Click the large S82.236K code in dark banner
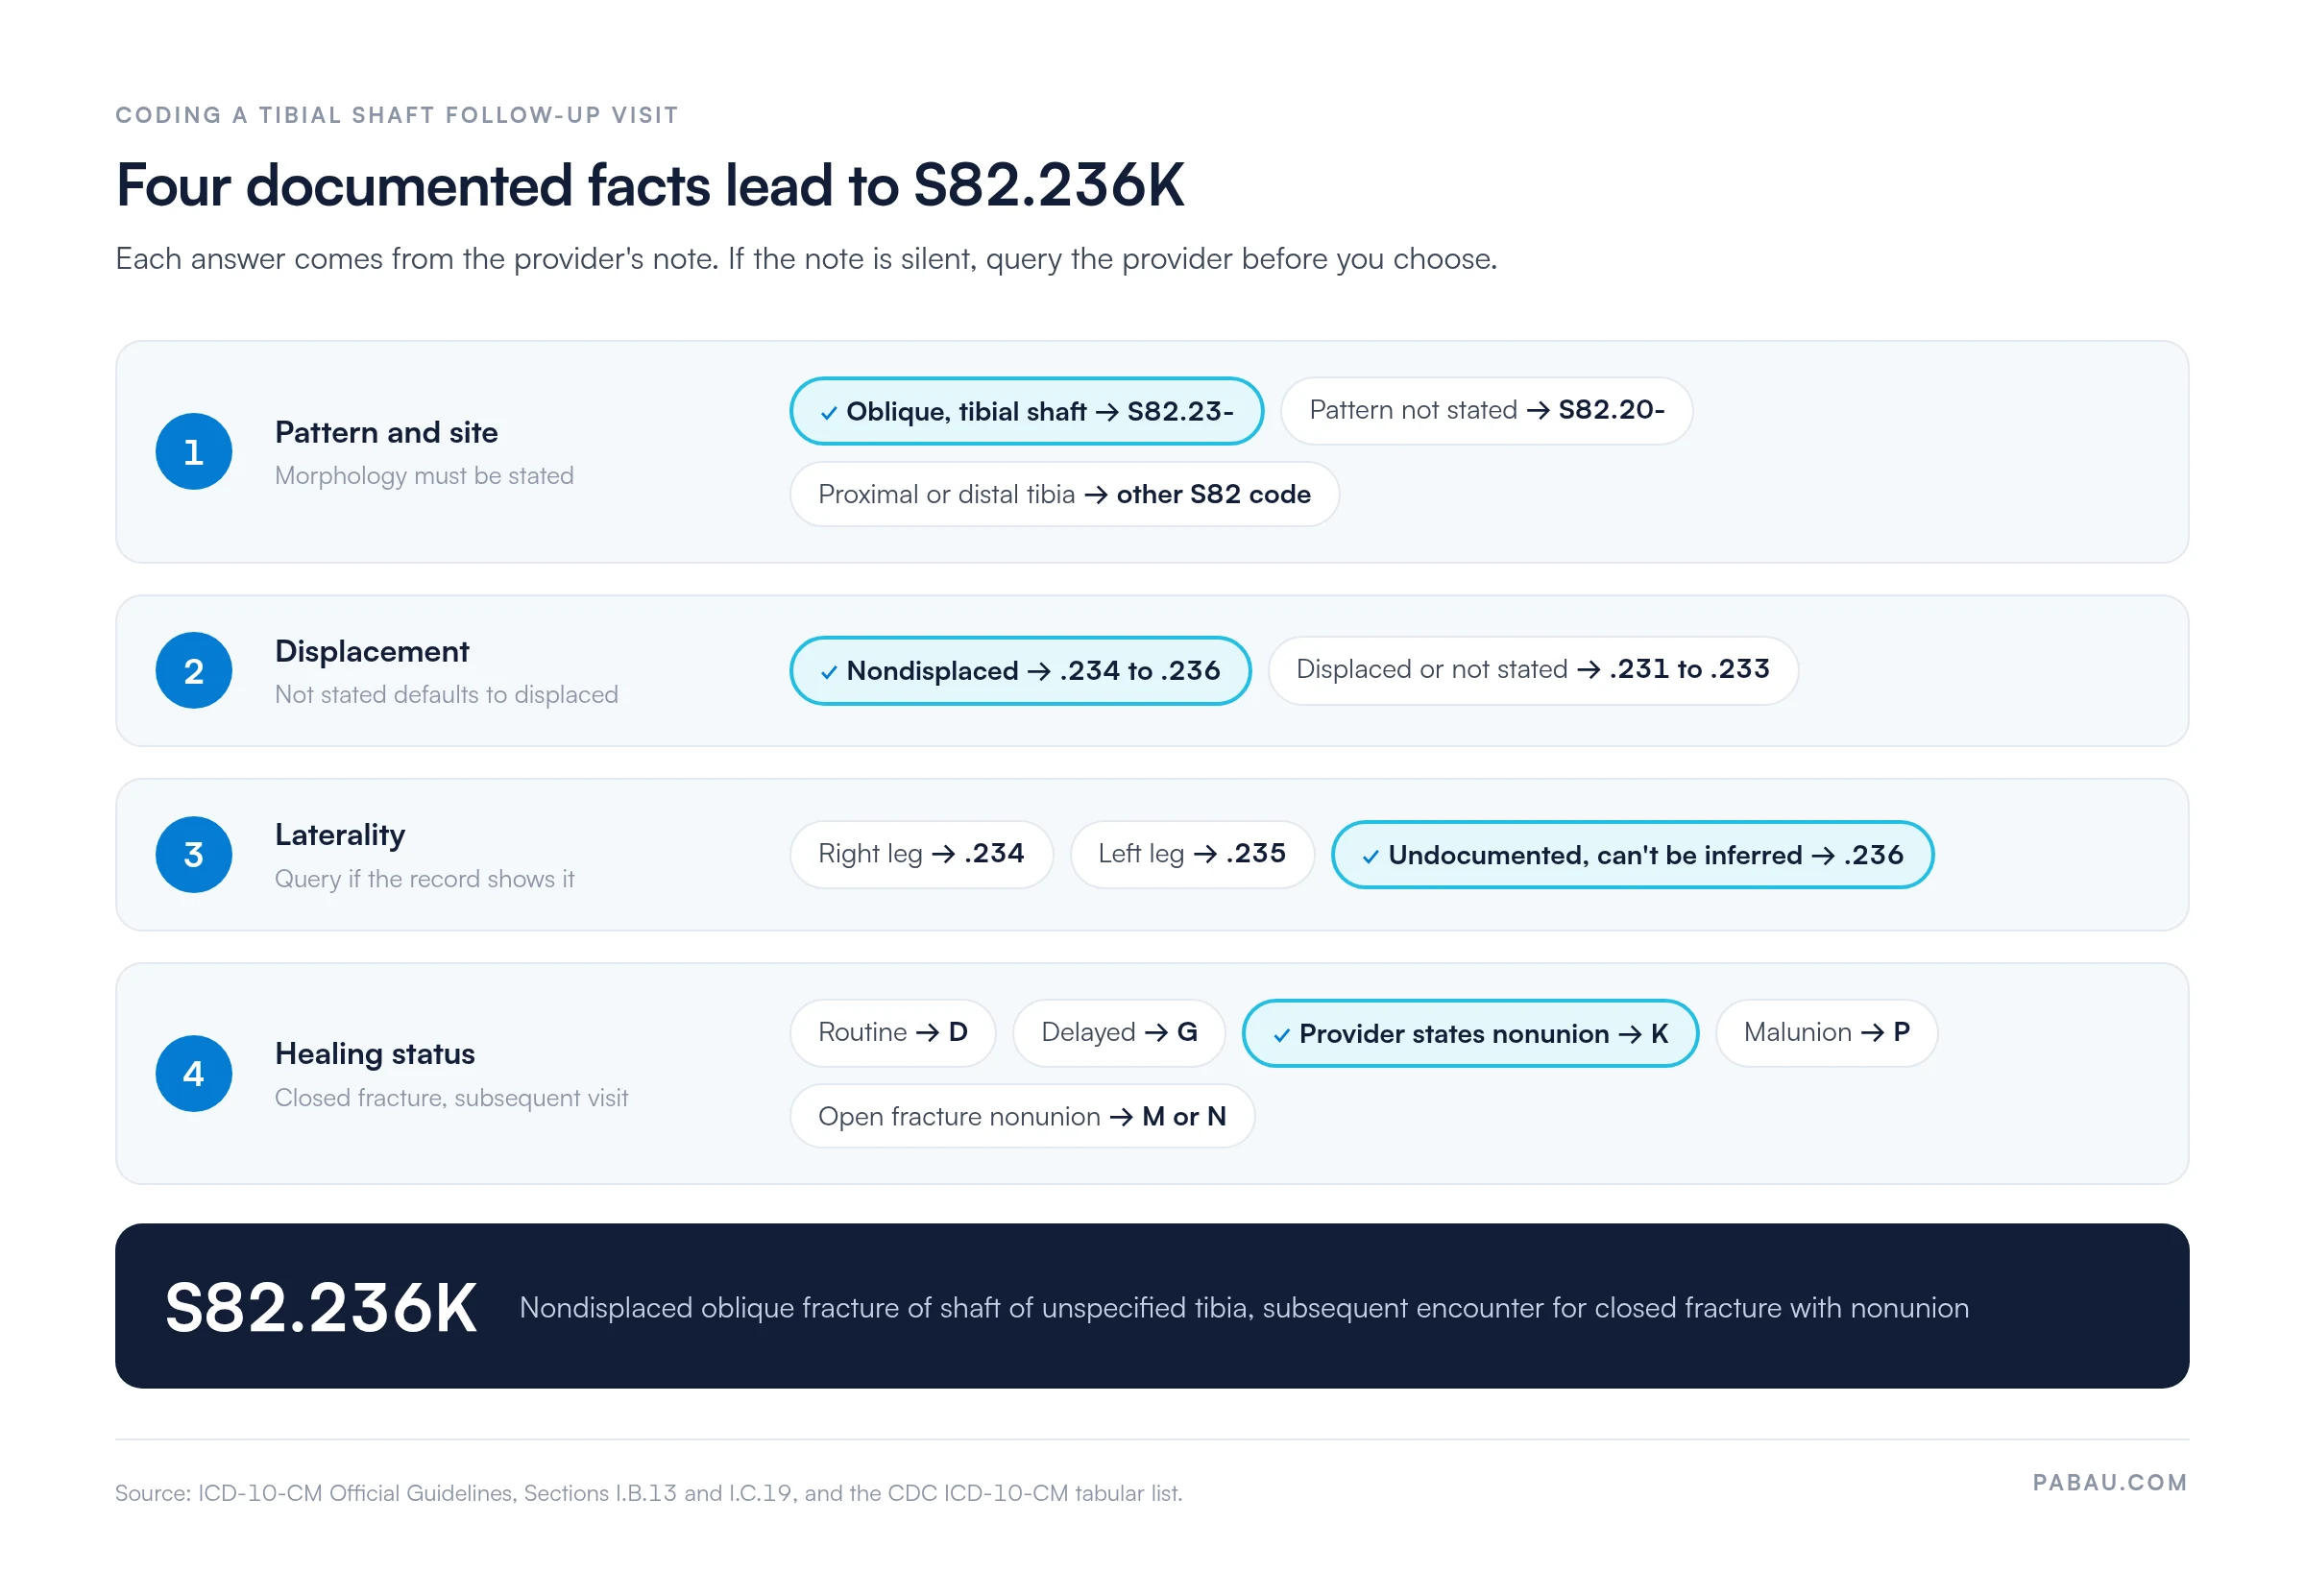This screenshot has height=1596, width=2305. [321, 1309]
